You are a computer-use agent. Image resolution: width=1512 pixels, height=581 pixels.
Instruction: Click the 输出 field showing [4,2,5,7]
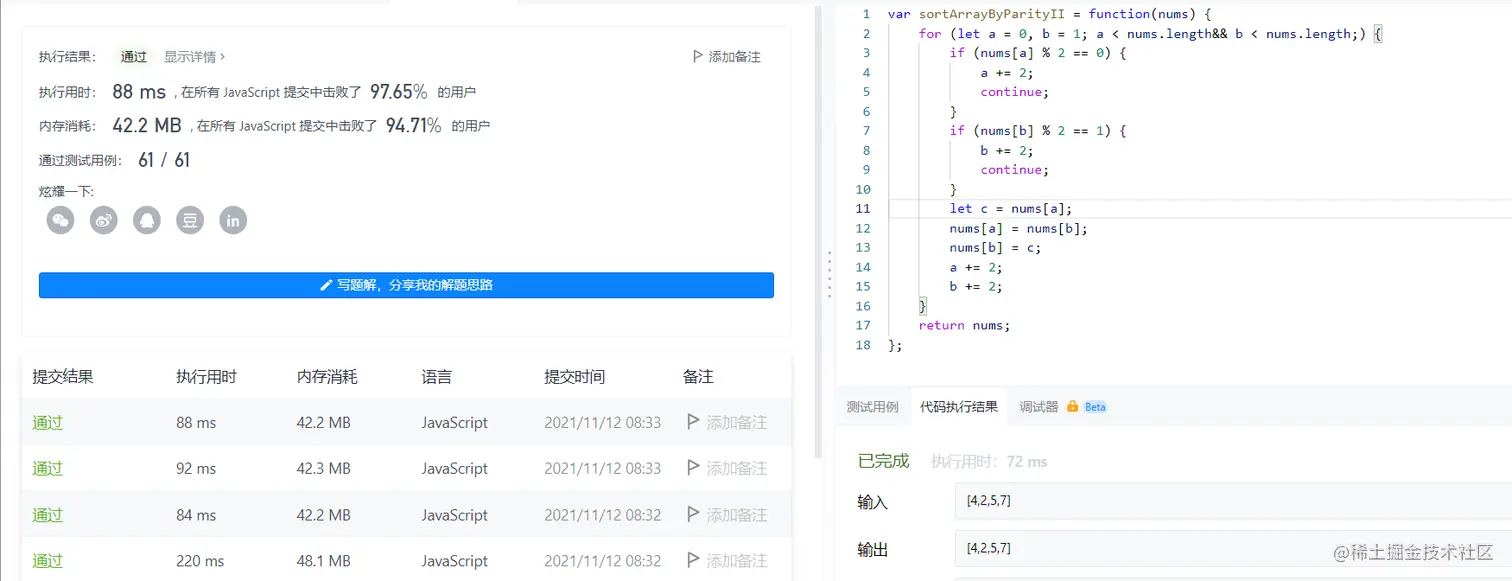[x=1233, y=548]
